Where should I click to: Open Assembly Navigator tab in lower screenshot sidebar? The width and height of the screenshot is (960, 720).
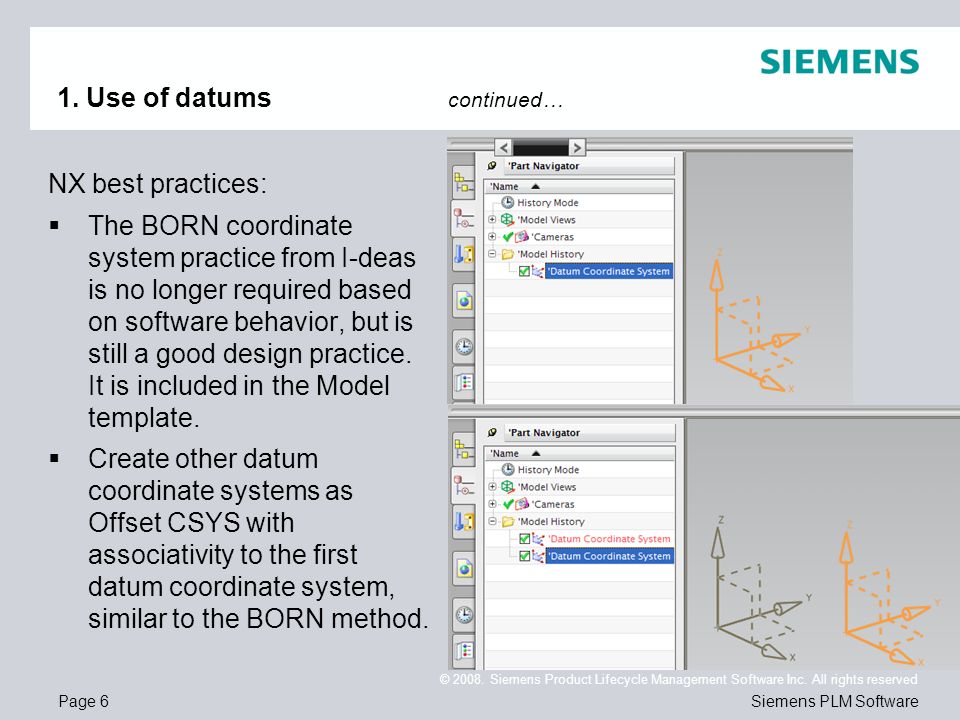463,449
